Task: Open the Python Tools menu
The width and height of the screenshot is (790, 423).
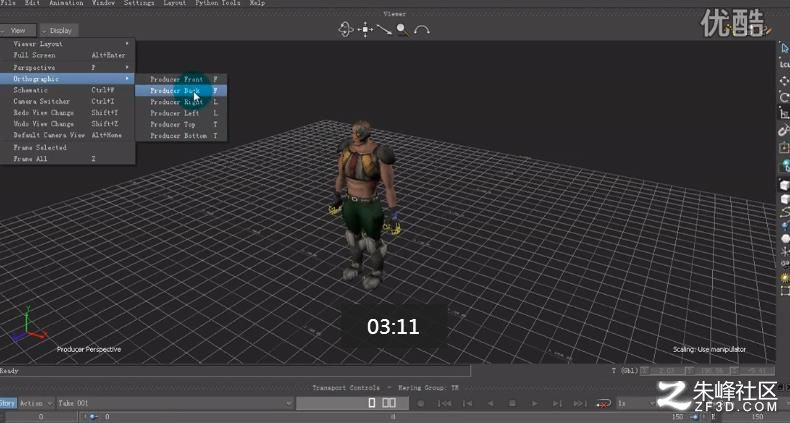Action: click(x=218, y=3)
